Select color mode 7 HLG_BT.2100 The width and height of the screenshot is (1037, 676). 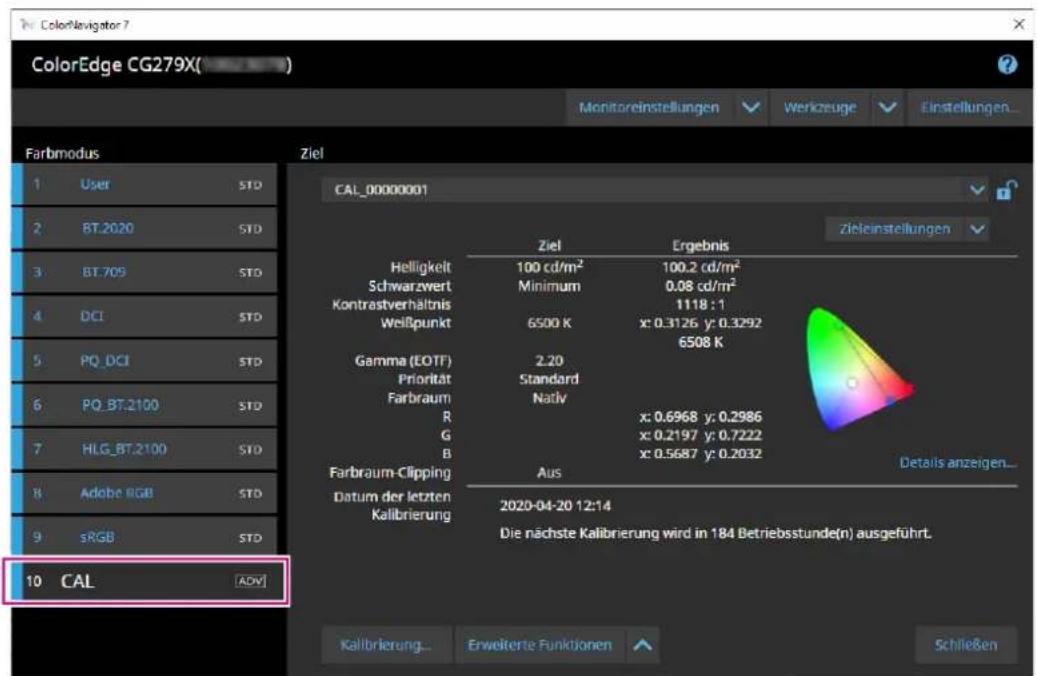click(144, 449)
